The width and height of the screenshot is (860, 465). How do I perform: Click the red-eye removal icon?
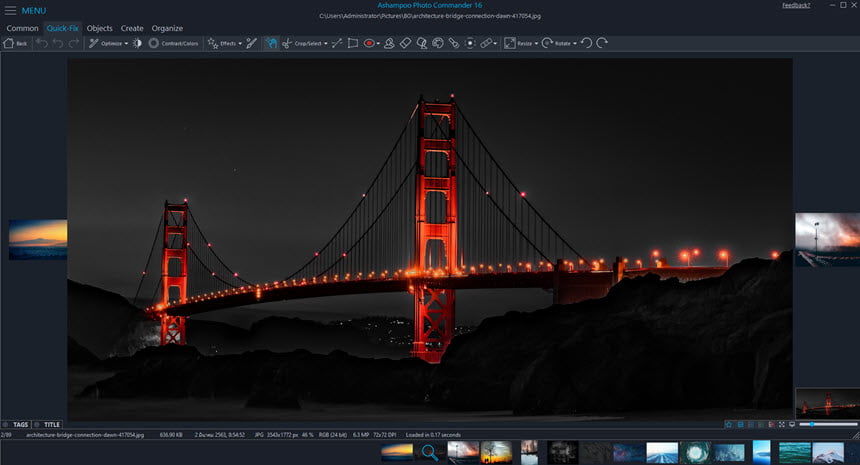pos(369,43)
